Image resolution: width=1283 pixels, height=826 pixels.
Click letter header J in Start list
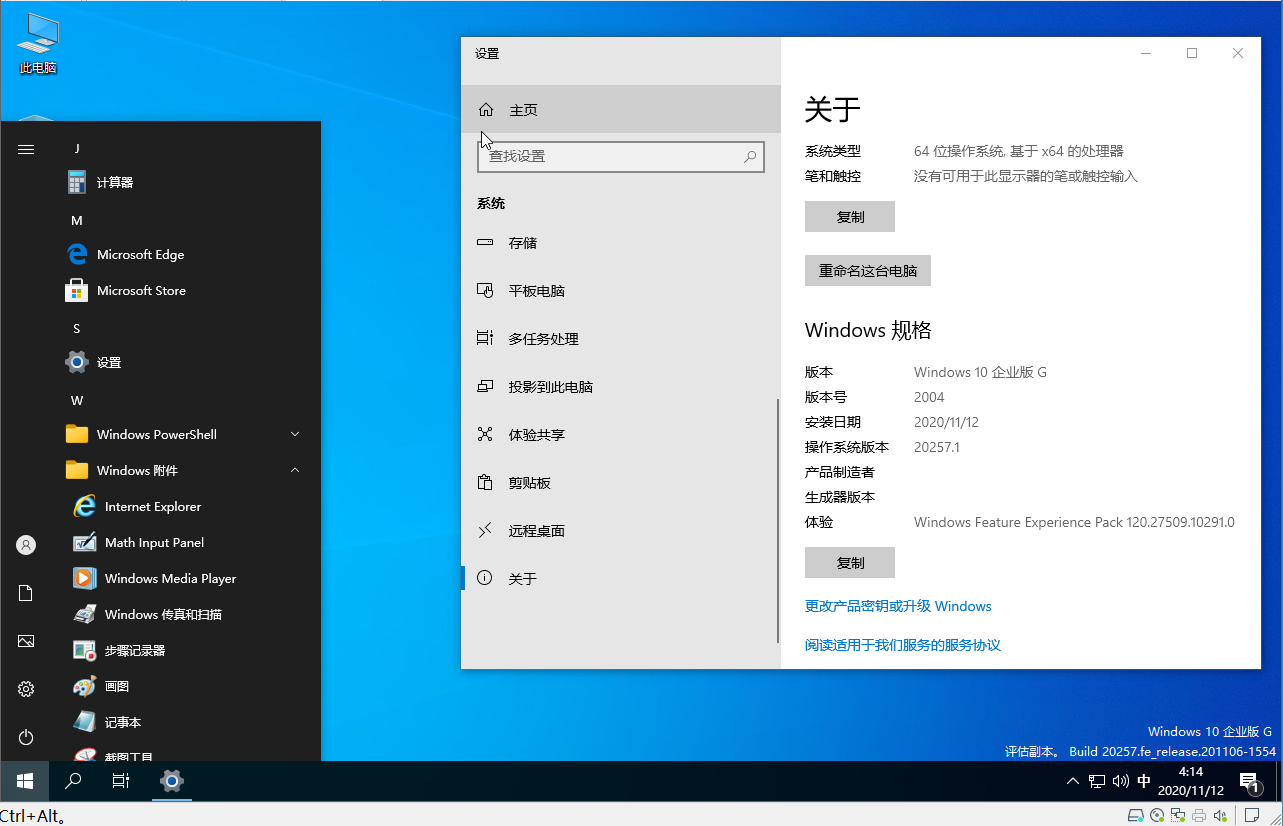(x=77, y=148)
